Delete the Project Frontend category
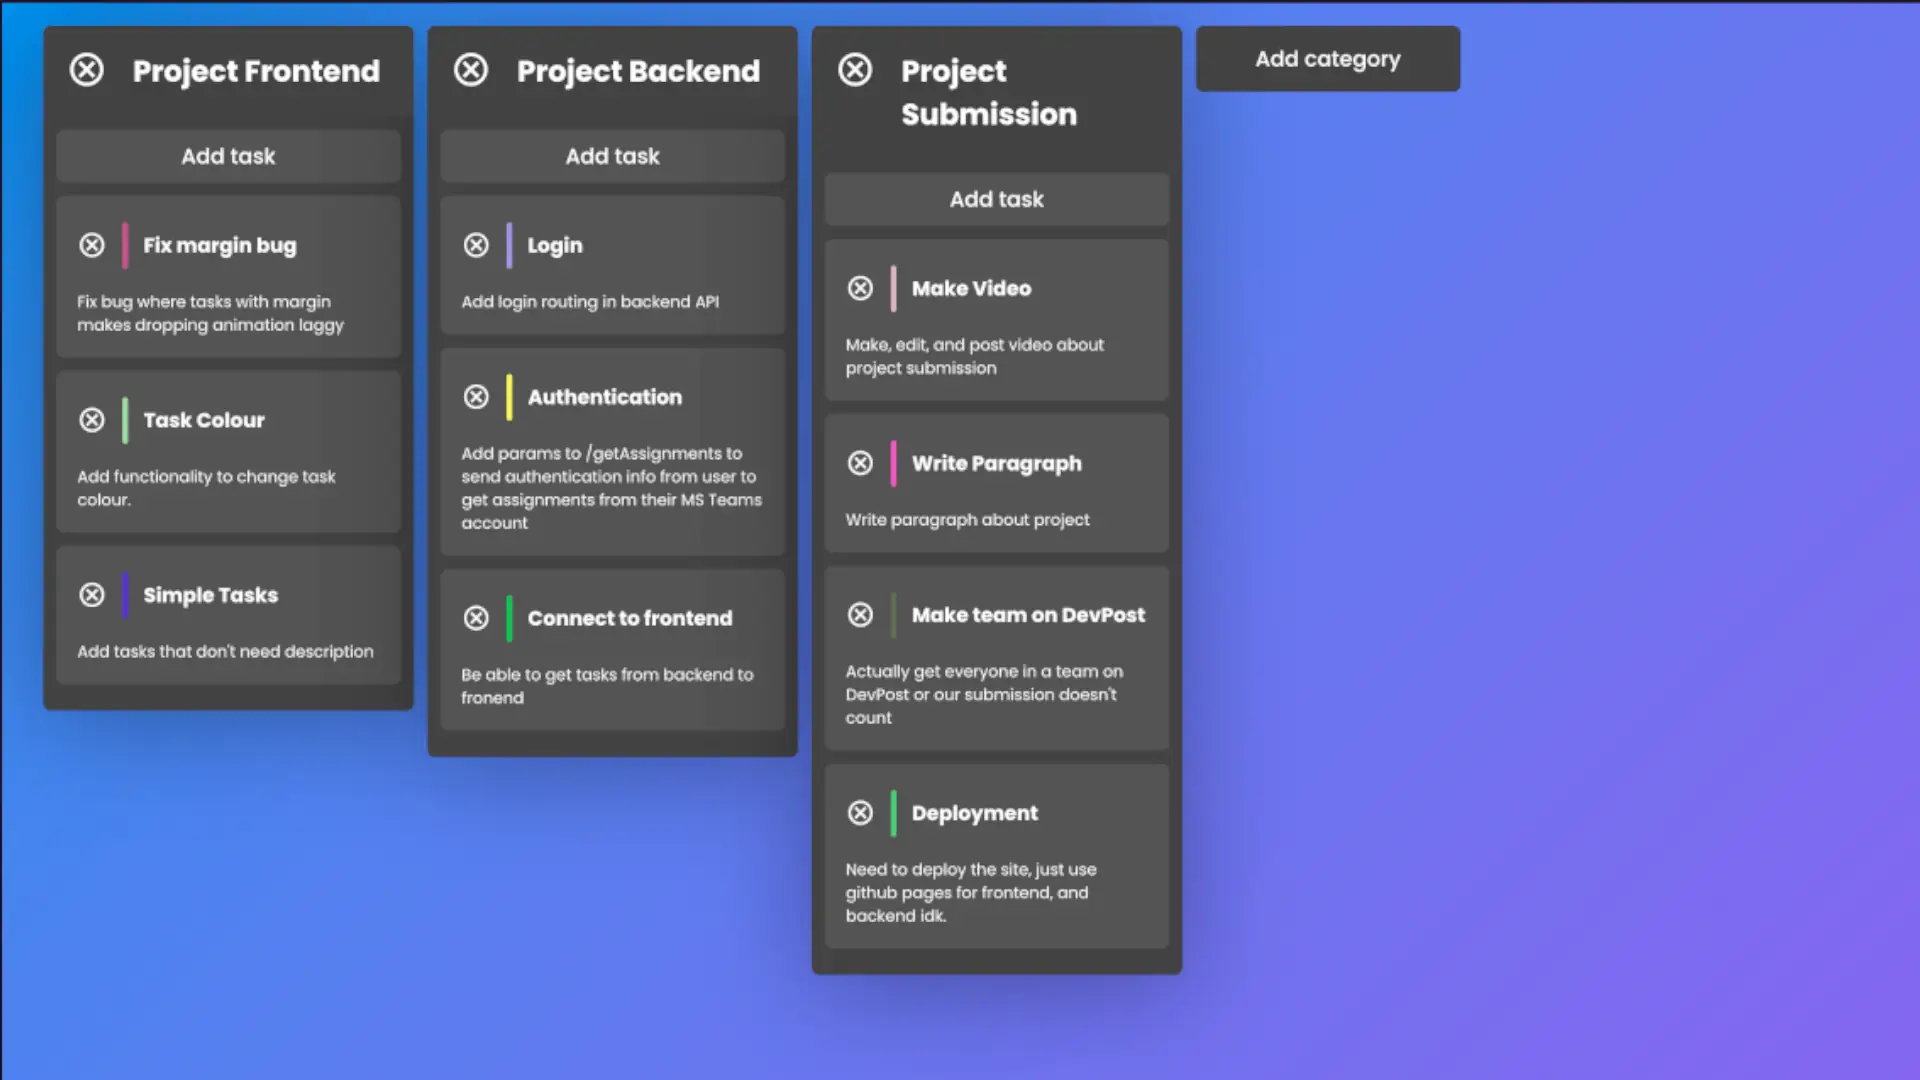This screenshot has width=1920, height=1080. click(x=86, y=70)
